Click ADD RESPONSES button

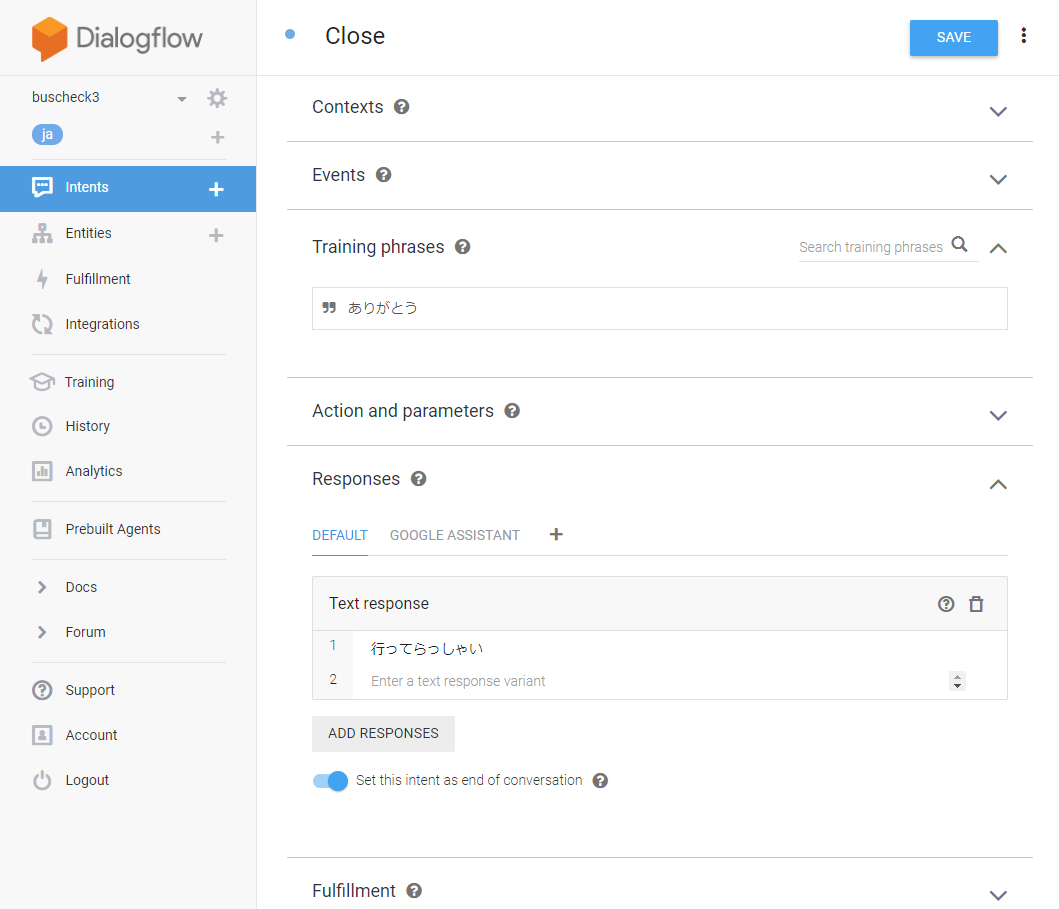click(x=383, y=733)
